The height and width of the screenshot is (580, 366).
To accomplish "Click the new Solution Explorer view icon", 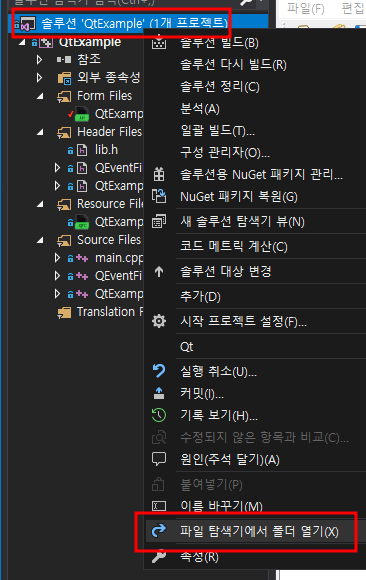I will point(159,222).
